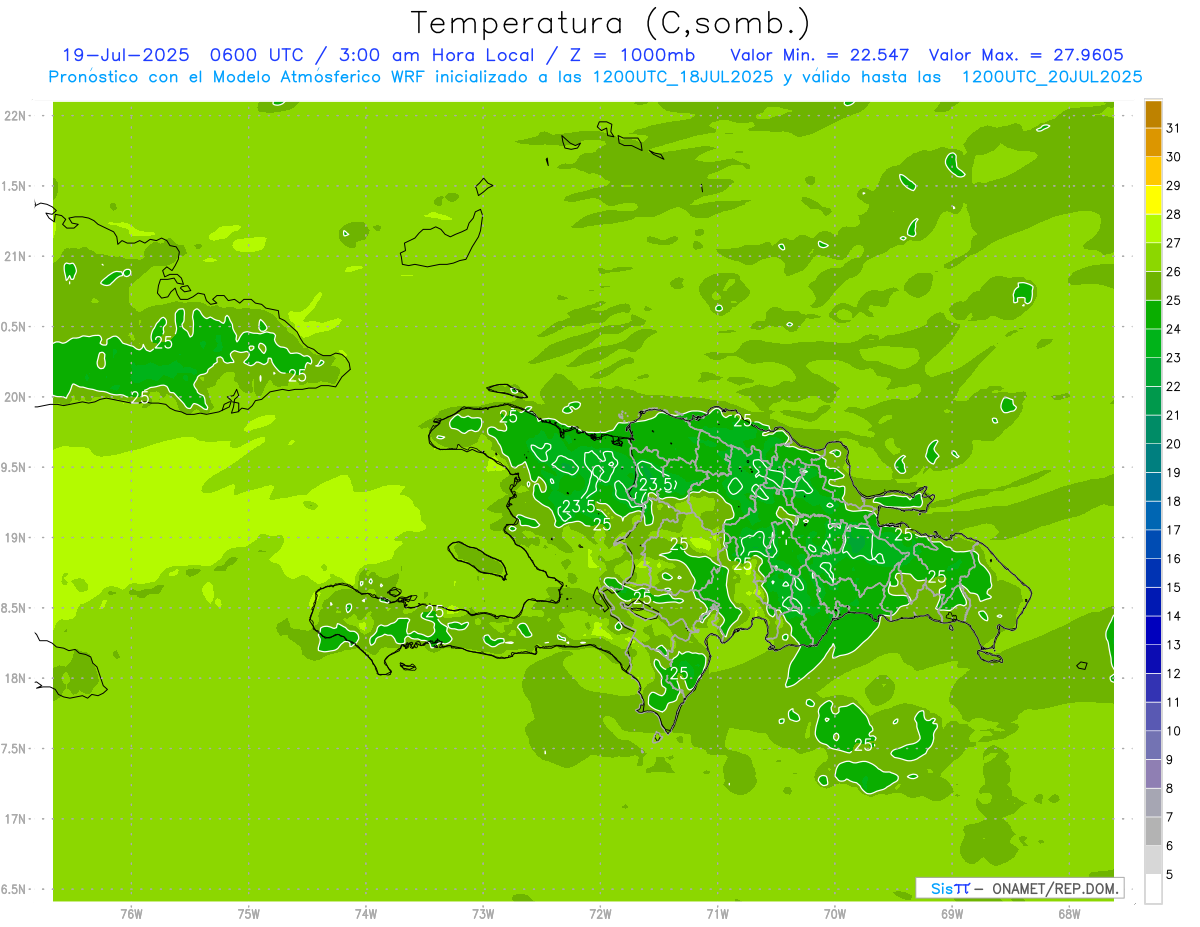This screenshot has height=927, width=1200.
Task: Click the colorbar label 31
Action: pyautogui.click(x=1174, y=128)
